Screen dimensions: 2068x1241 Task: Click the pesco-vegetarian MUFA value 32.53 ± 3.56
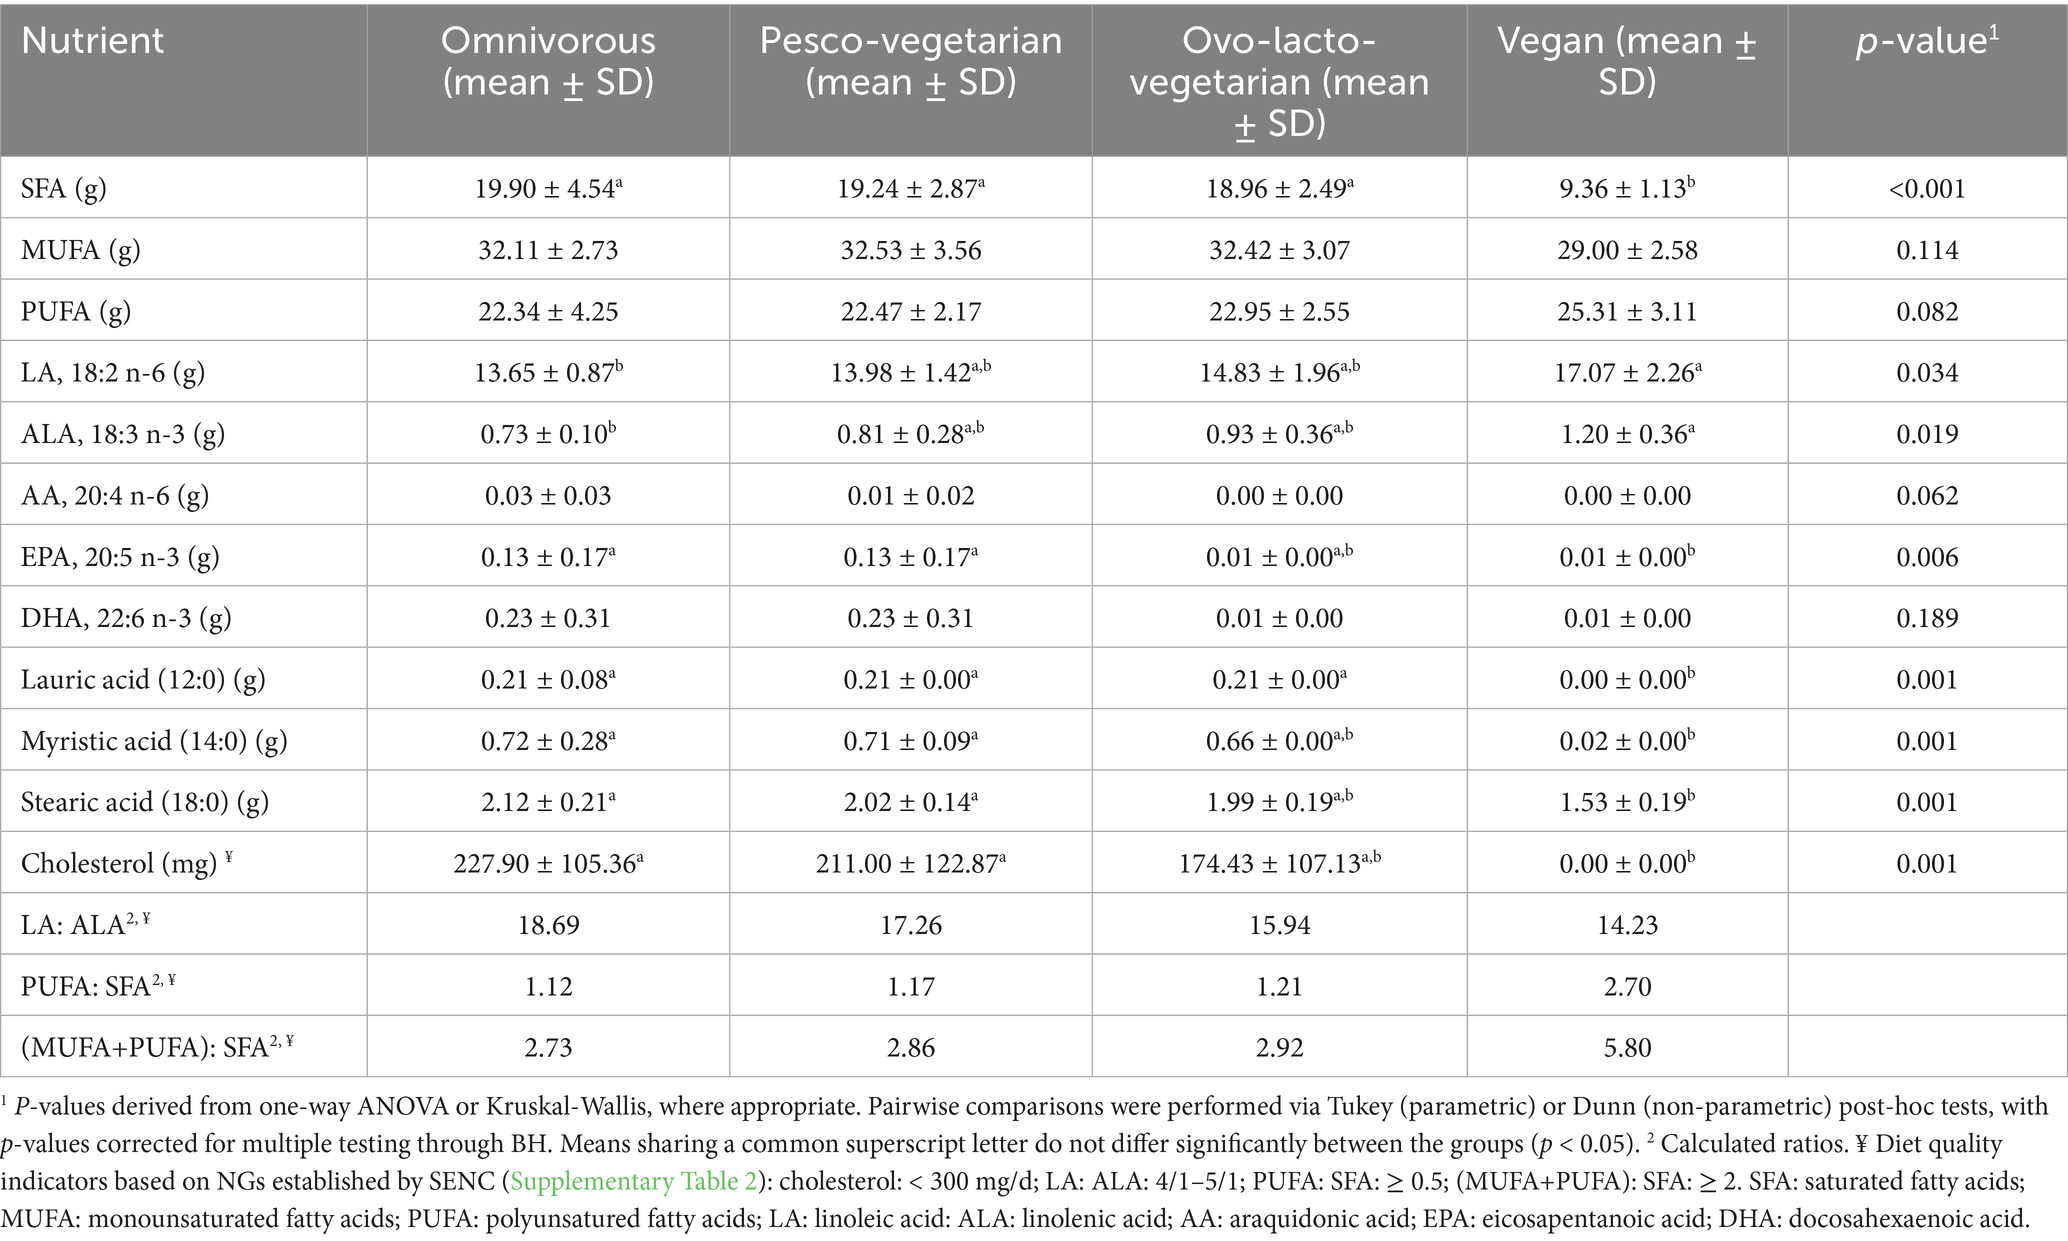pyautogui.click(x=911, y=250)
